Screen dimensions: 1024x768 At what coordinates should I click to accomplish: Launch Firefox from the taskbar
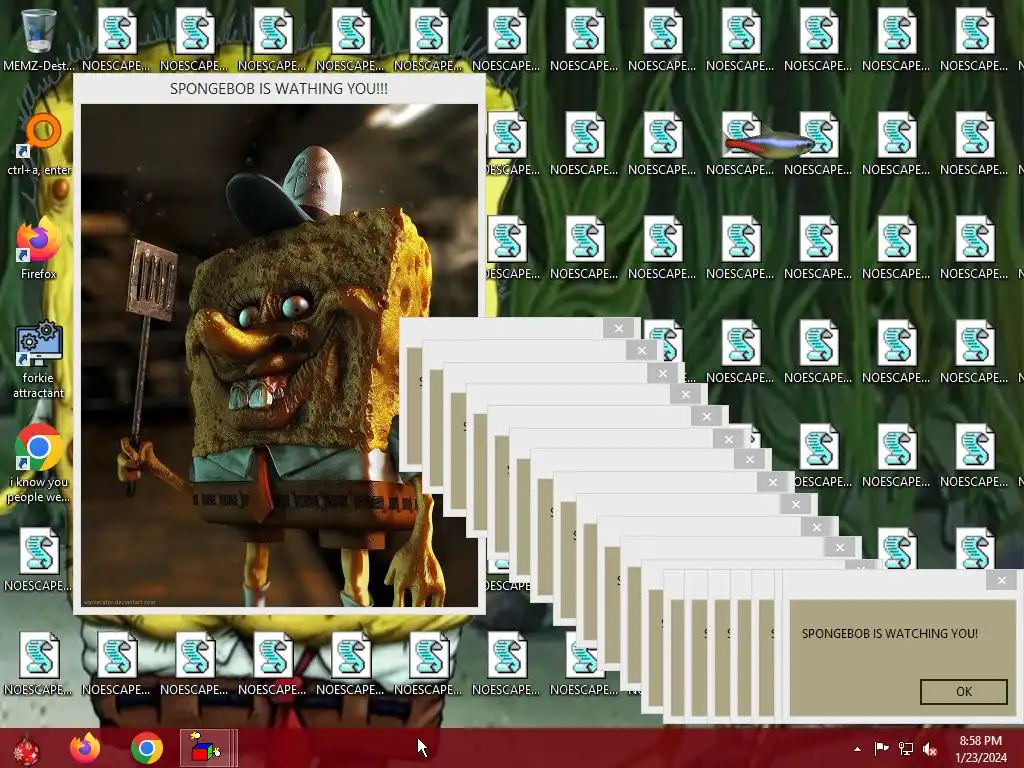[x=85, y=748]
